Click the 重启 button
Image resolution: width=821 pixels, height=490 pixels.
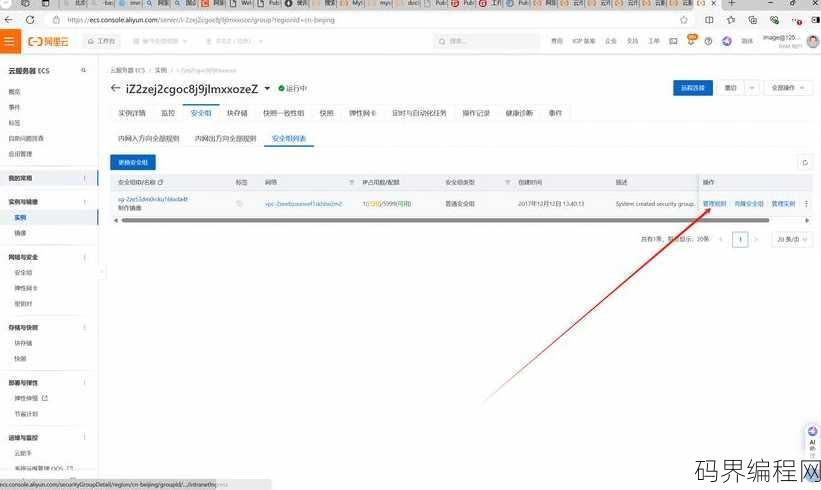(731, 88)
